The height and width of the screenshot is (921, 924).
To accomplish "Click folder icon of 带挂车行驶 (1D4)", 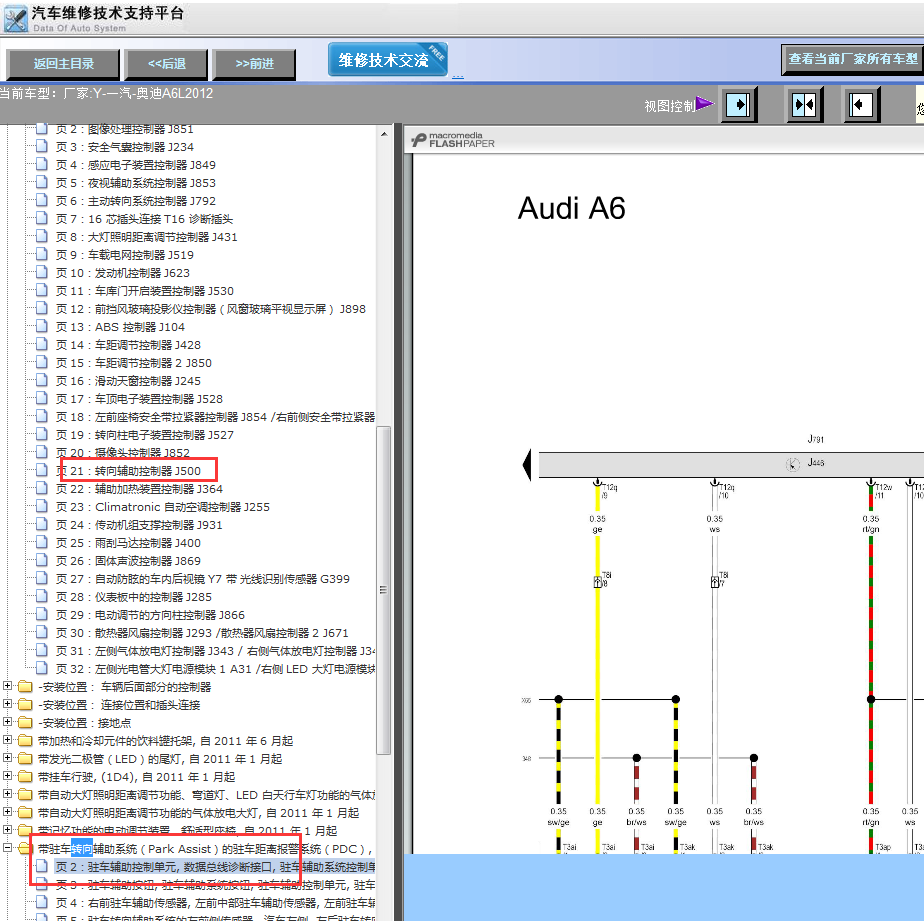I will (25, 776).
